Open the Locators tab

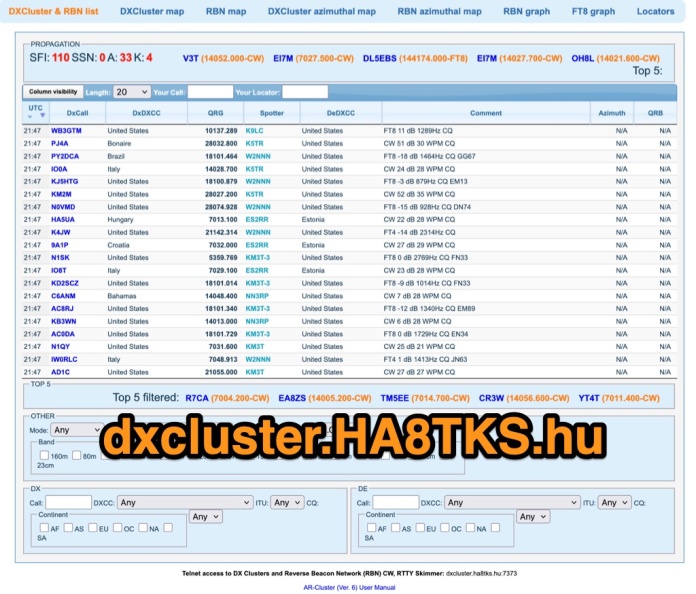(x=655, y=12)
